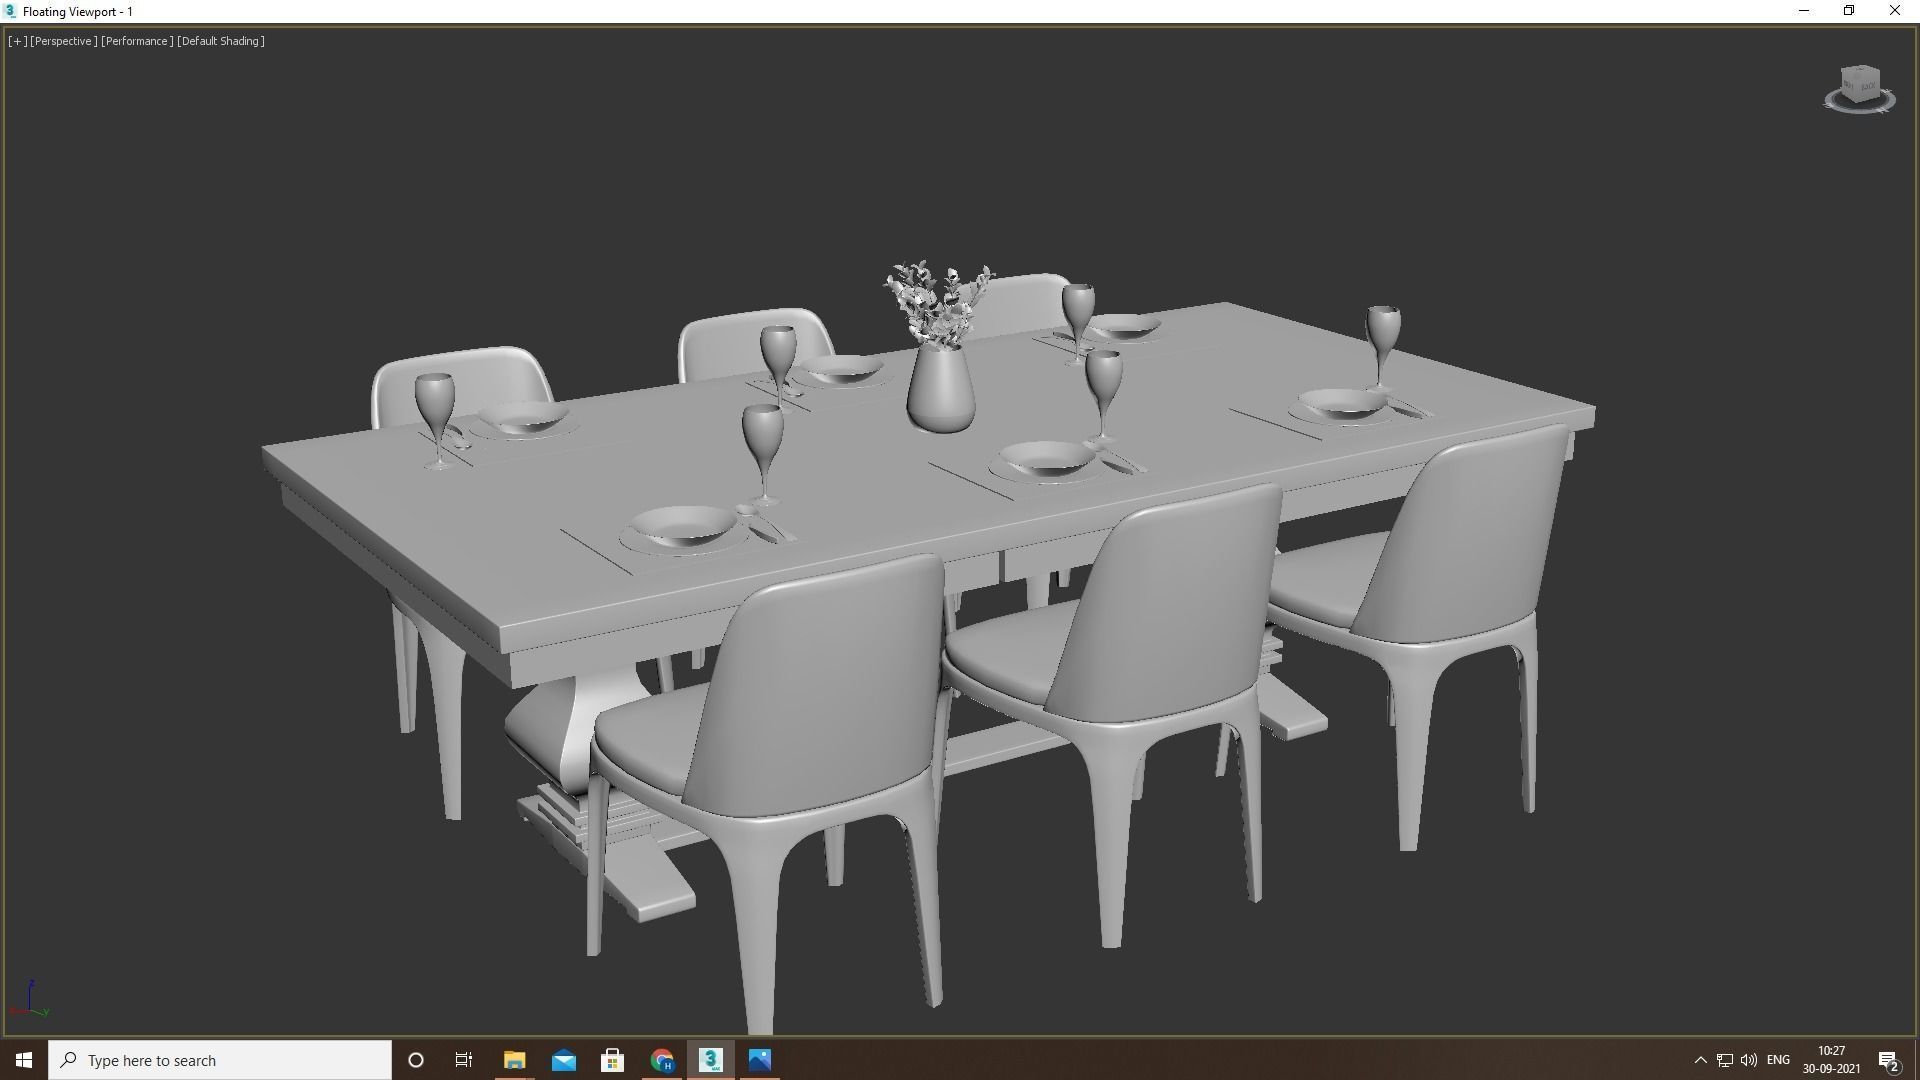Open Microsoft Store from the taskbar
The width and height of the screenshot is (1920, 1080).
612,1060
